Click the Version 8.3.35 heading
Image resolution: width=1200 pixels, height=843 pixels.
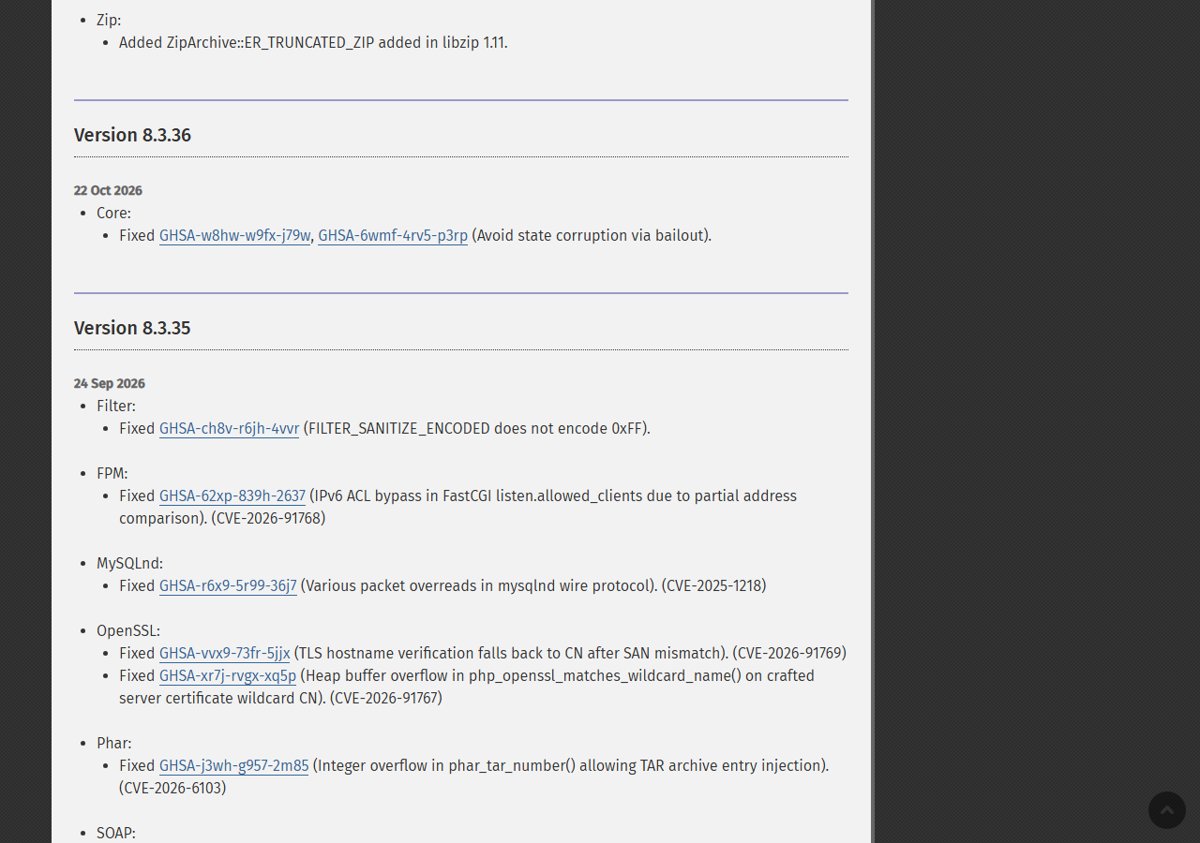(132, 328)
